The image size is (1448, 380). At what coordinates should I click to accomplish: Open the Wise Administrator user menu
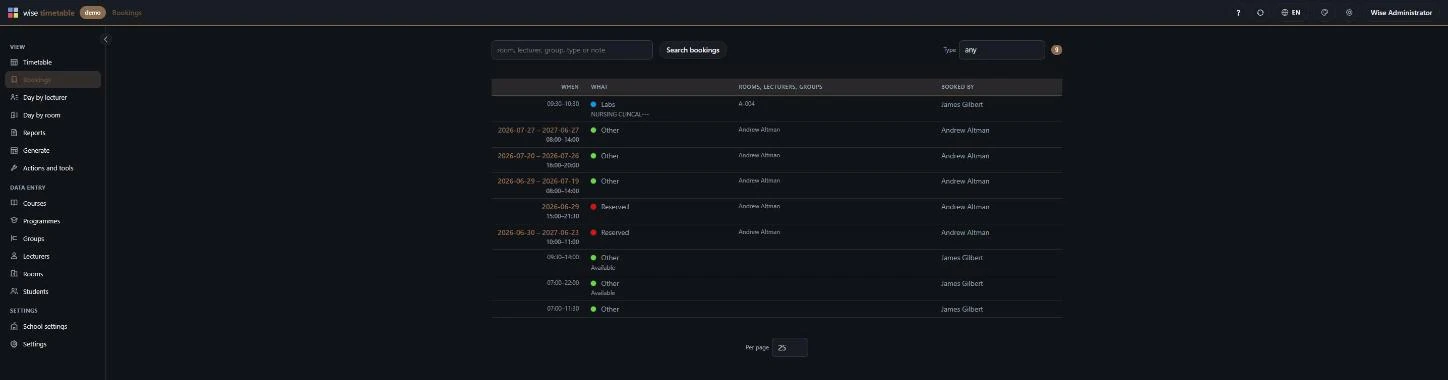pyautogui.click(x=1401, y=13)
